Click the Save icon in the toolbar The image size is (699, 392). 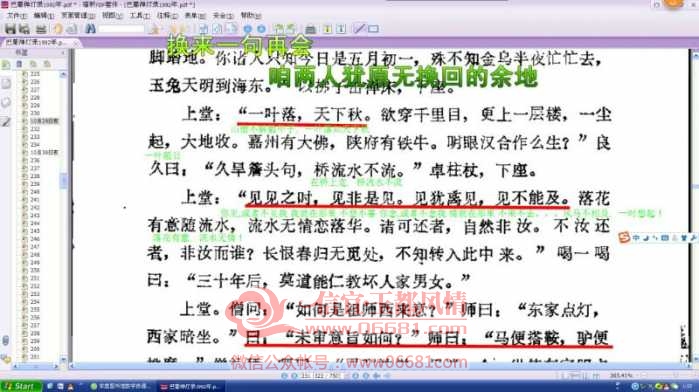coord(10,29)
